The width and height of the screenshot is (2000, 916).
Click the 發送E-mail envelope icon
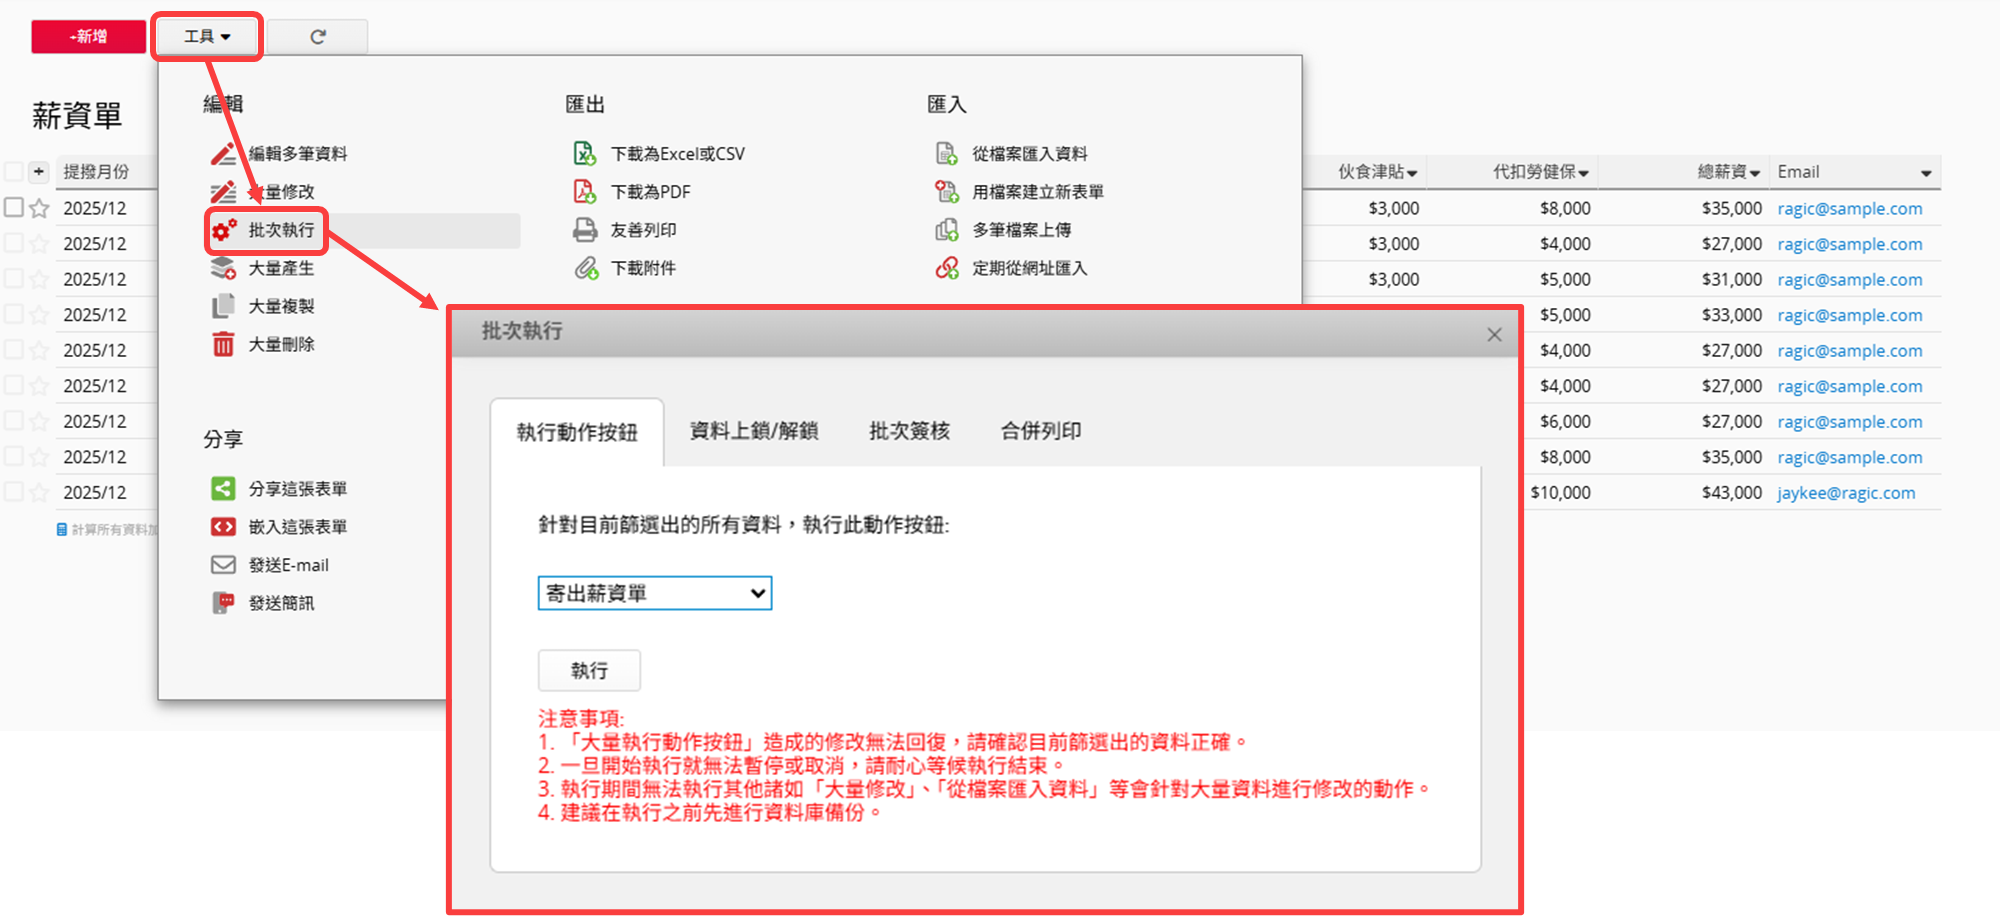tap(223, 565)
